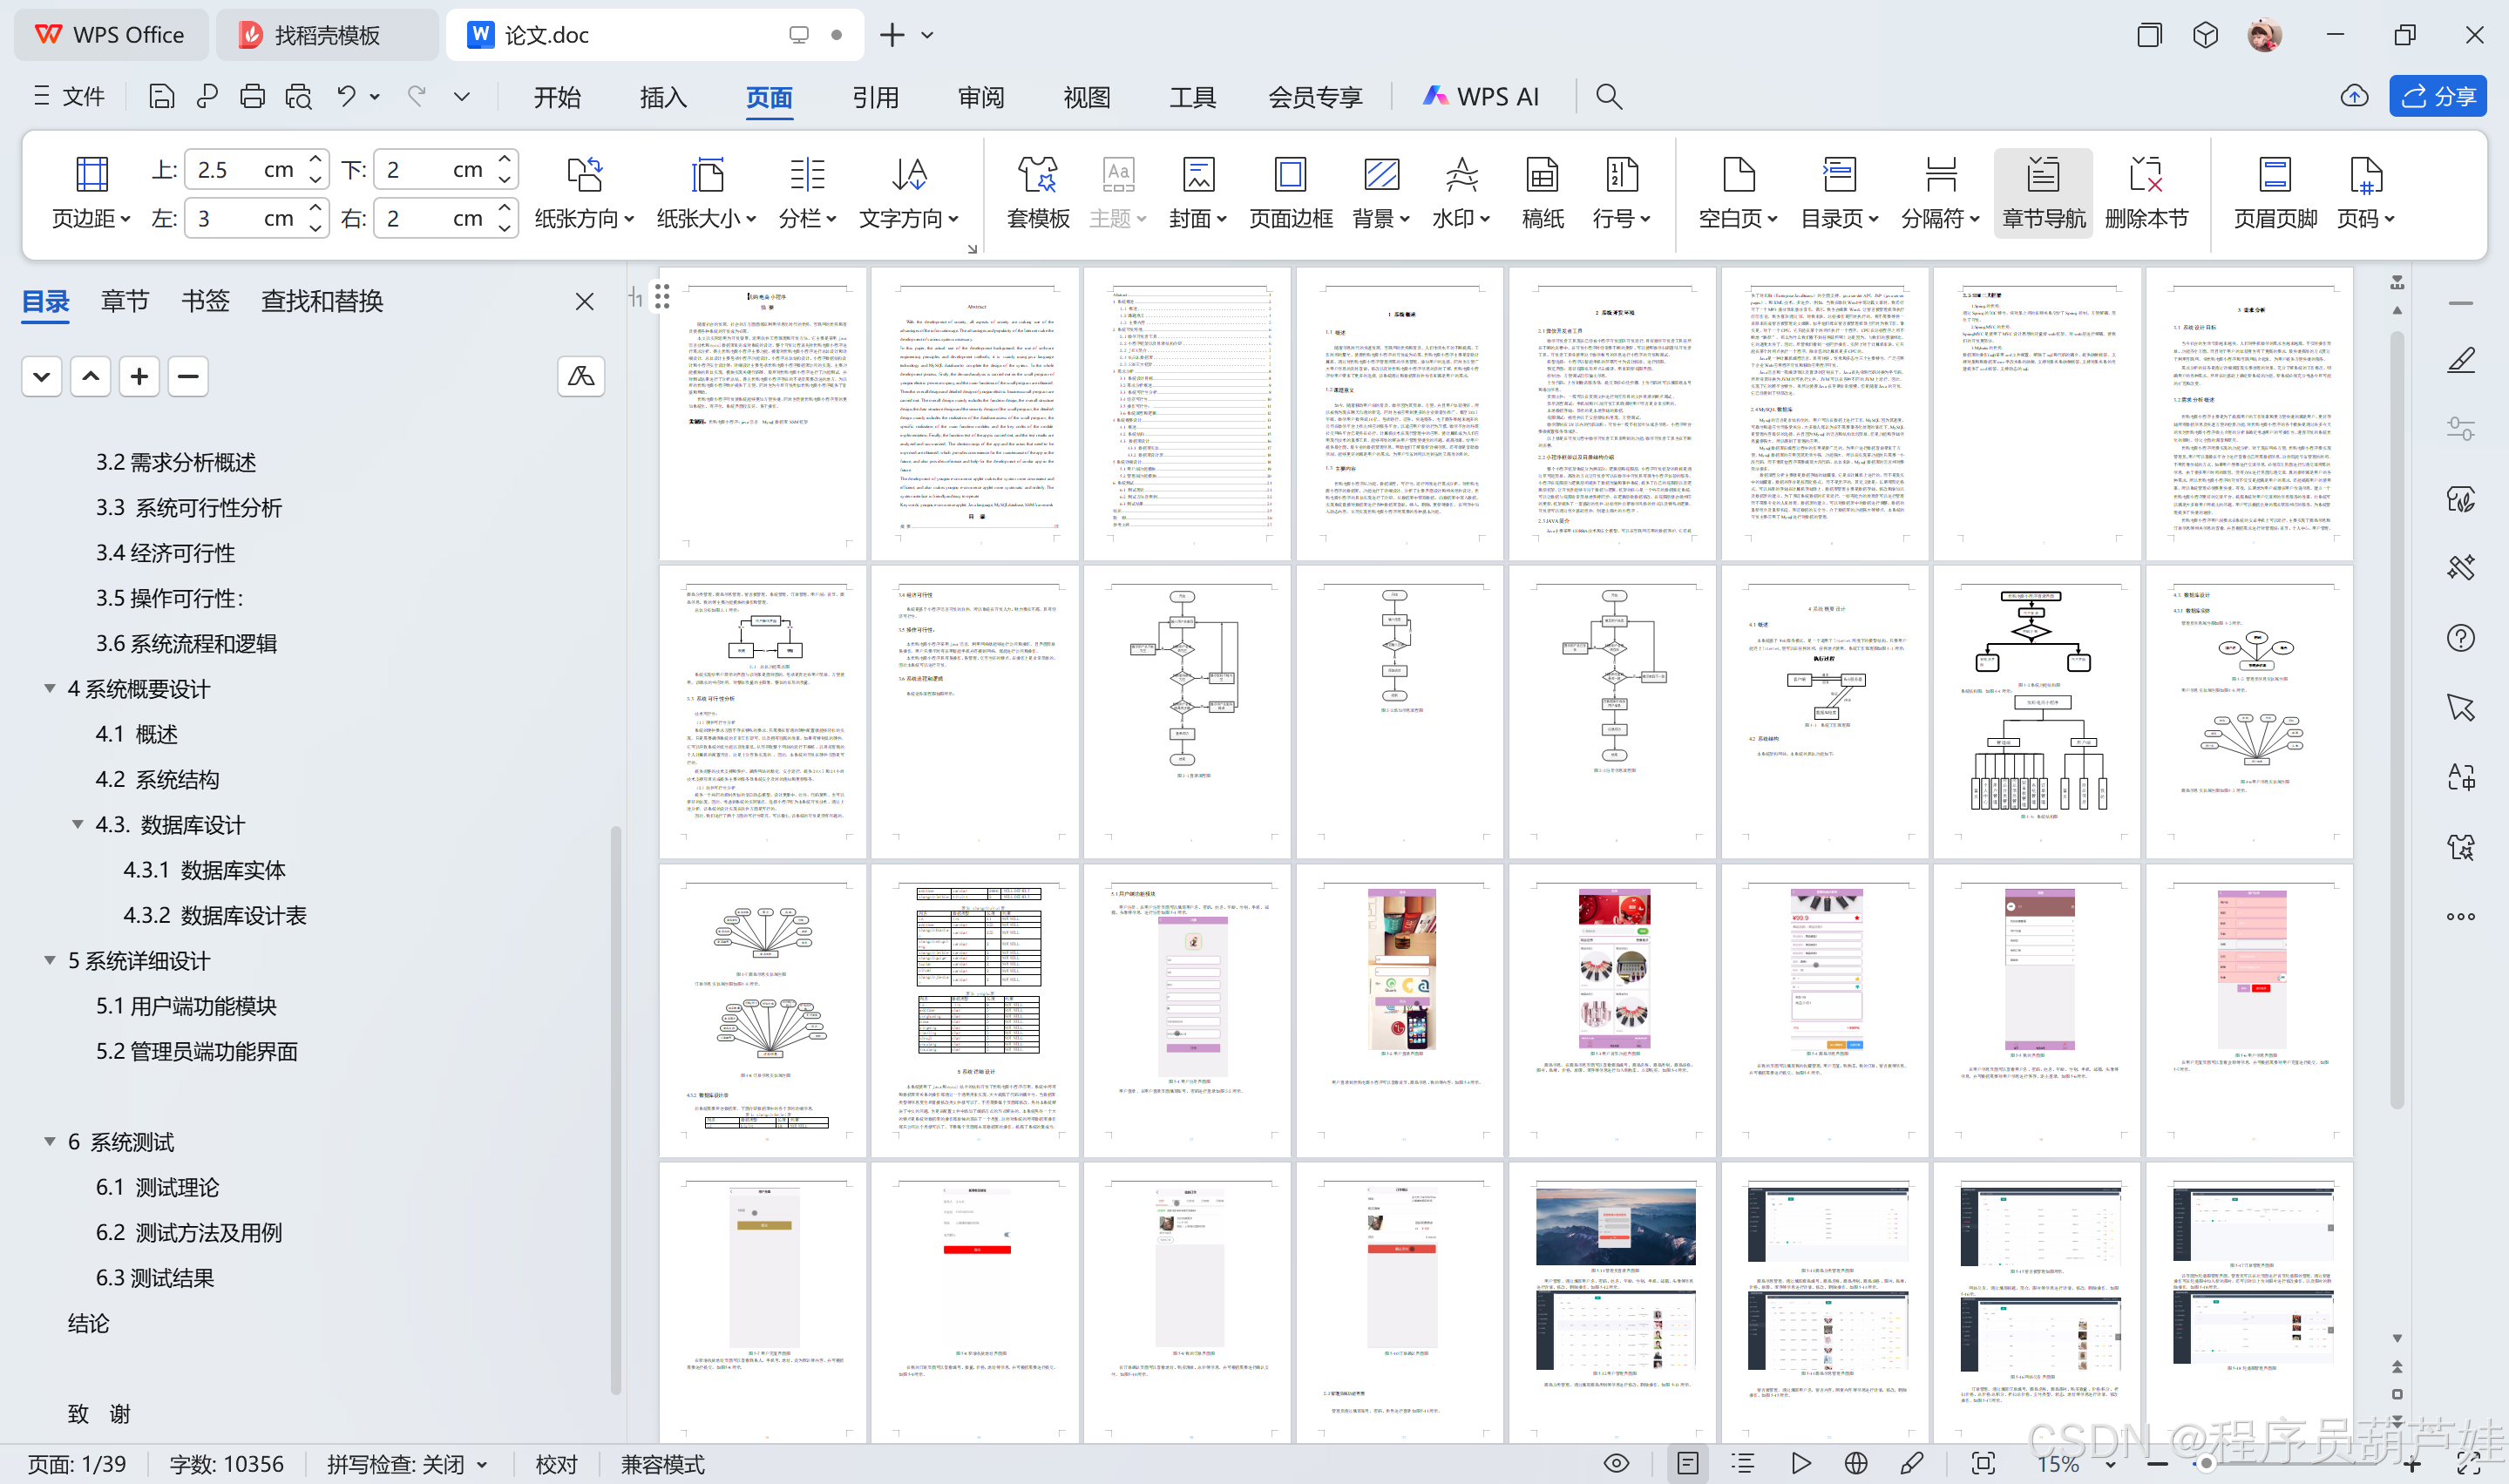Toggle eye protection mode icon

point(1616,1464)
